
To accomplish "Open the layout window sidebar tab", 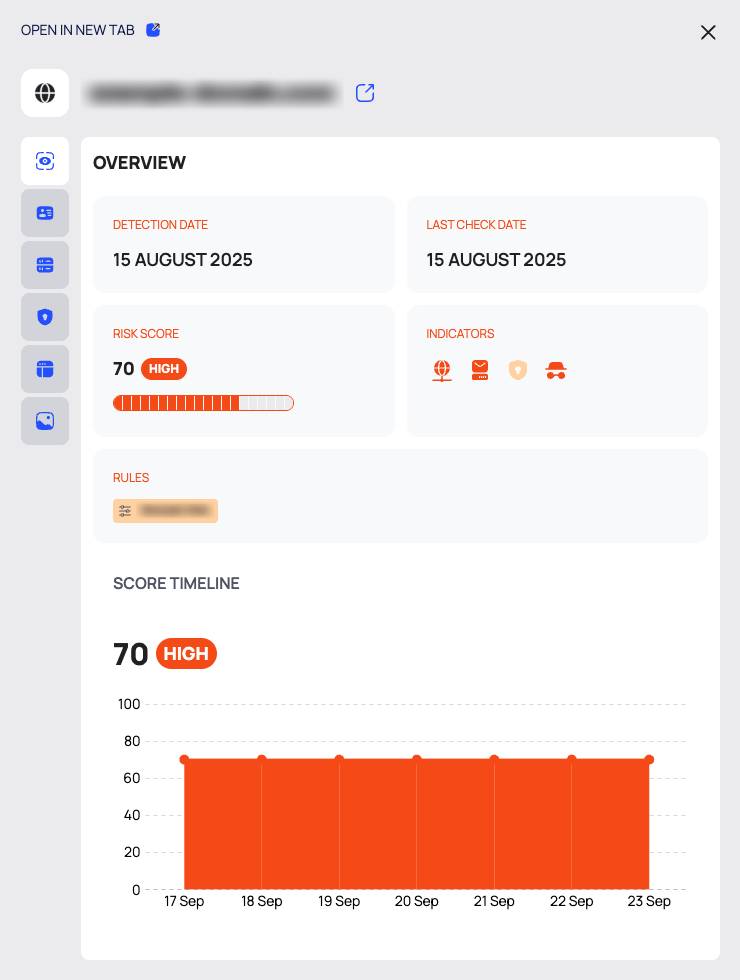I will click(45, 369).
